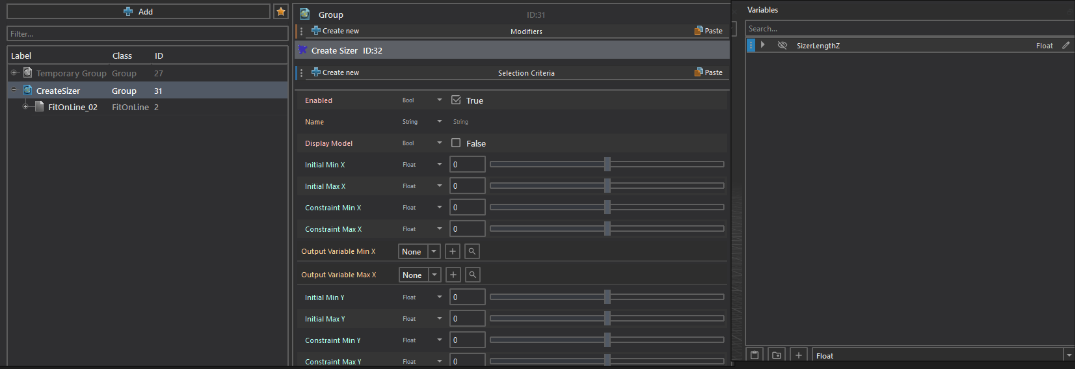The width and height of the screenshot is (1075, 369).
Task: Click Create new in Selection Criteria bar
Action: coord(335,72)
